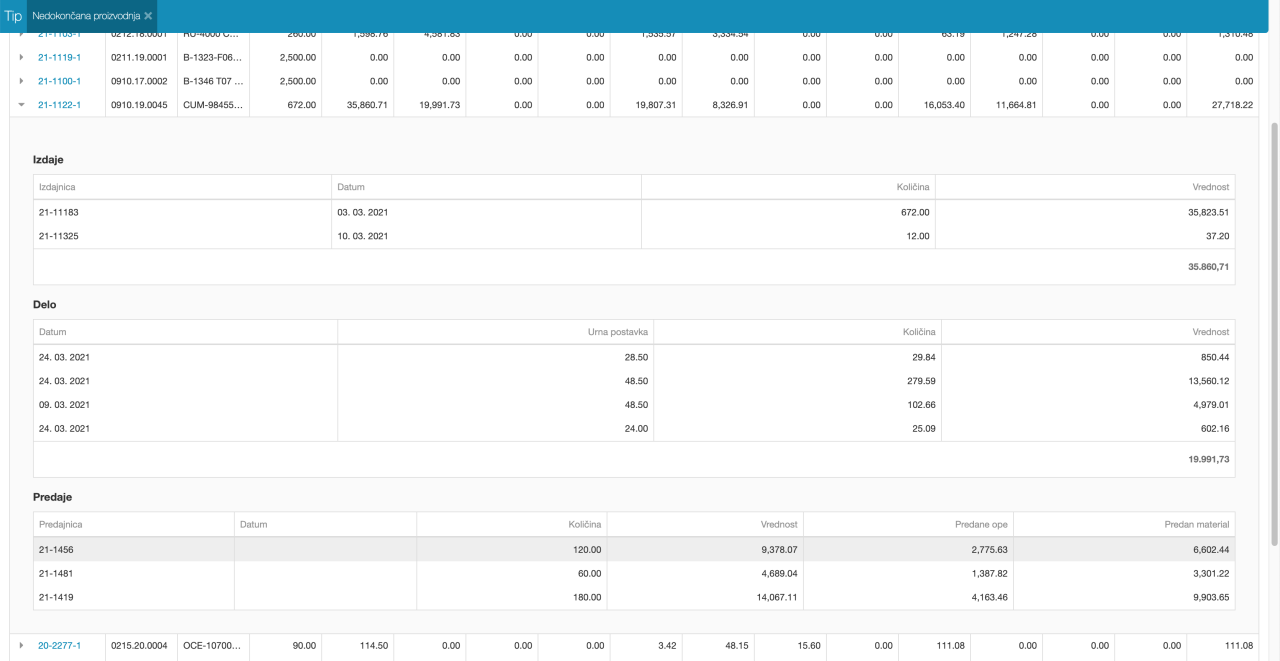Close the Nedokončana proizvodnja tab
This screenshot has height=661, width=1280.
(148, 16)
